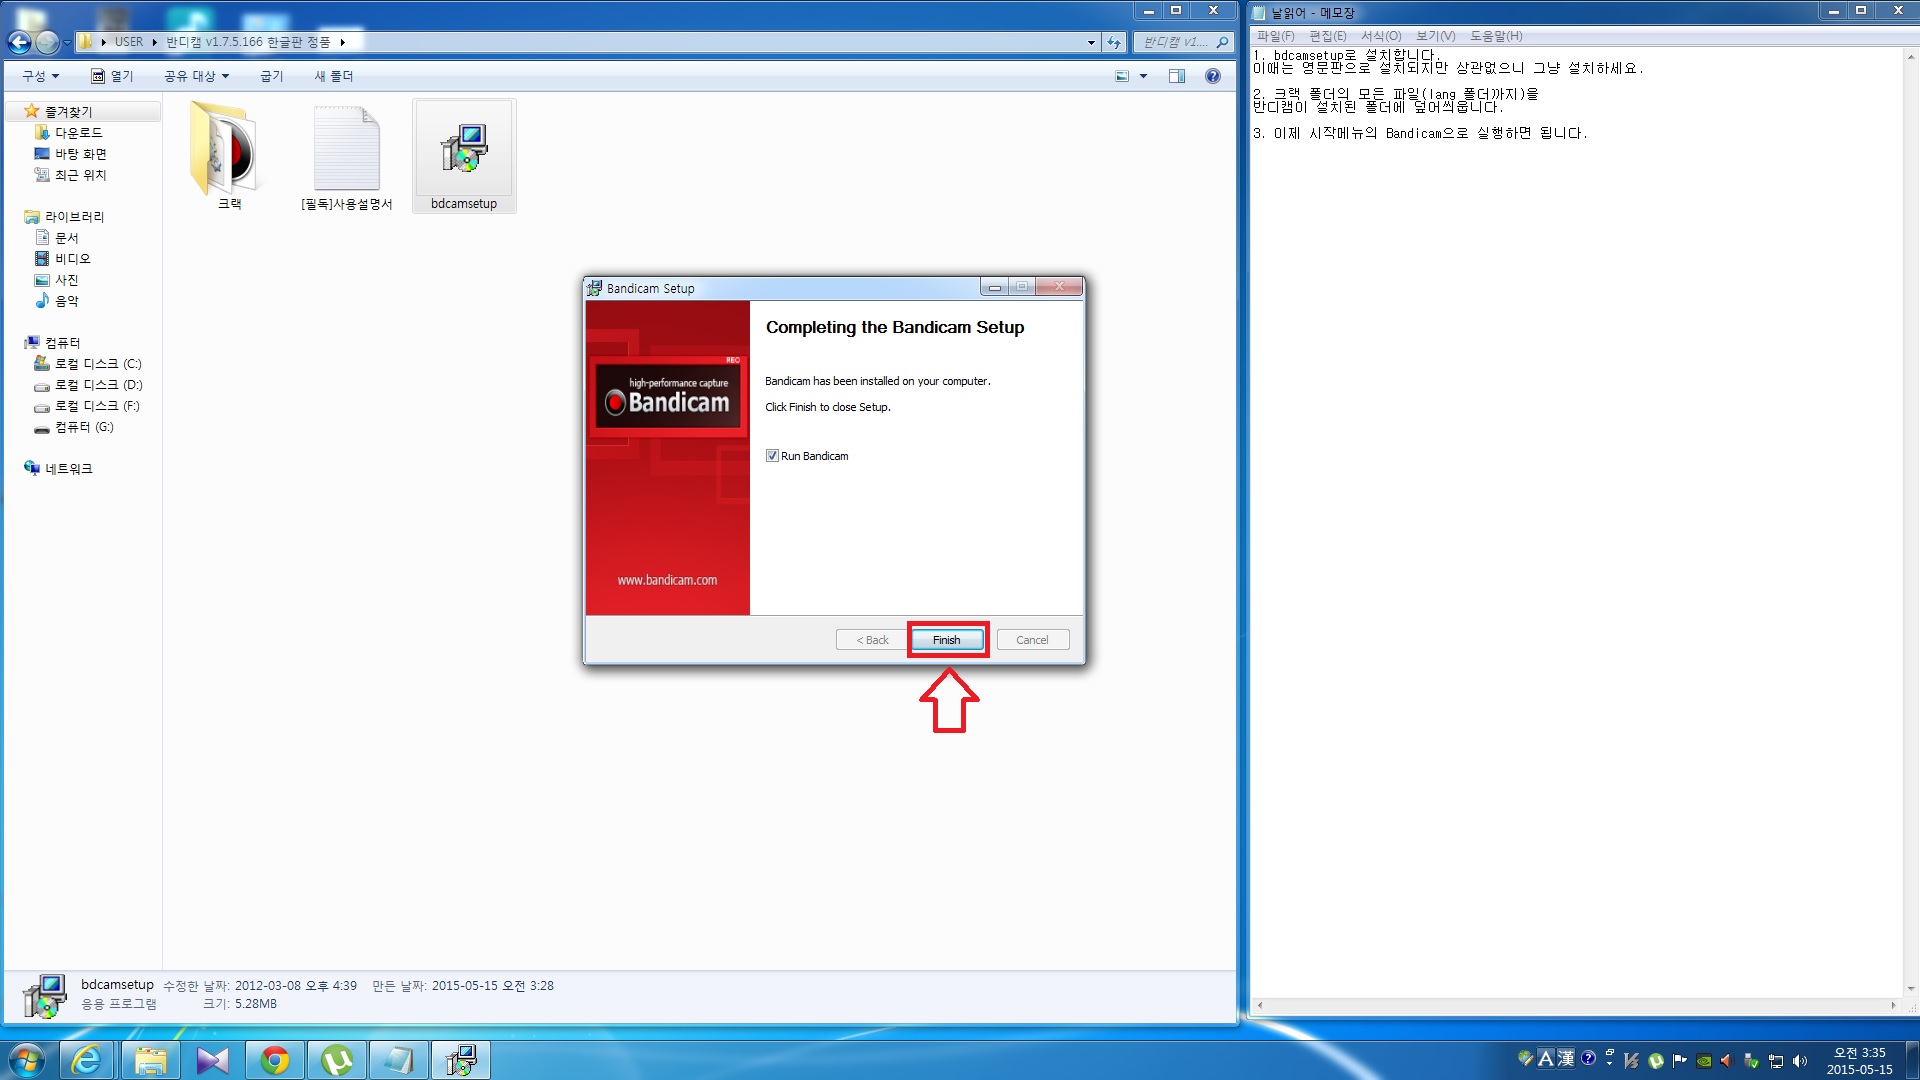Click the IME language A indicator in tray

(x=1546, y=1058)
